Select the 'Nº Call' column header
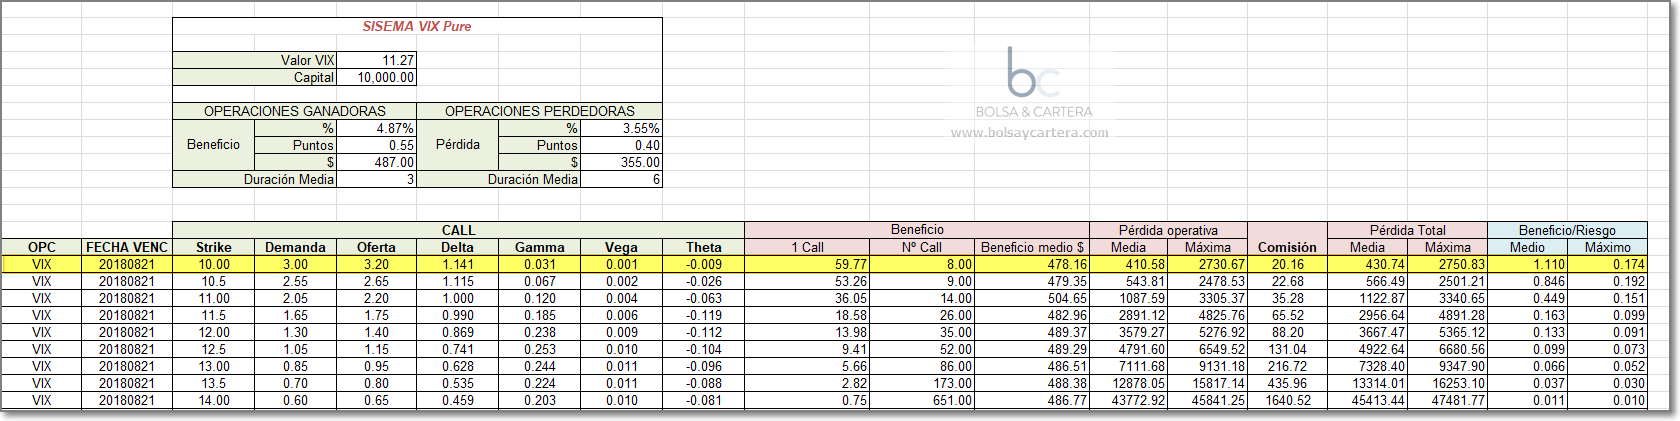This screenshot has height=421, width=1680. (x=921, y=247)
